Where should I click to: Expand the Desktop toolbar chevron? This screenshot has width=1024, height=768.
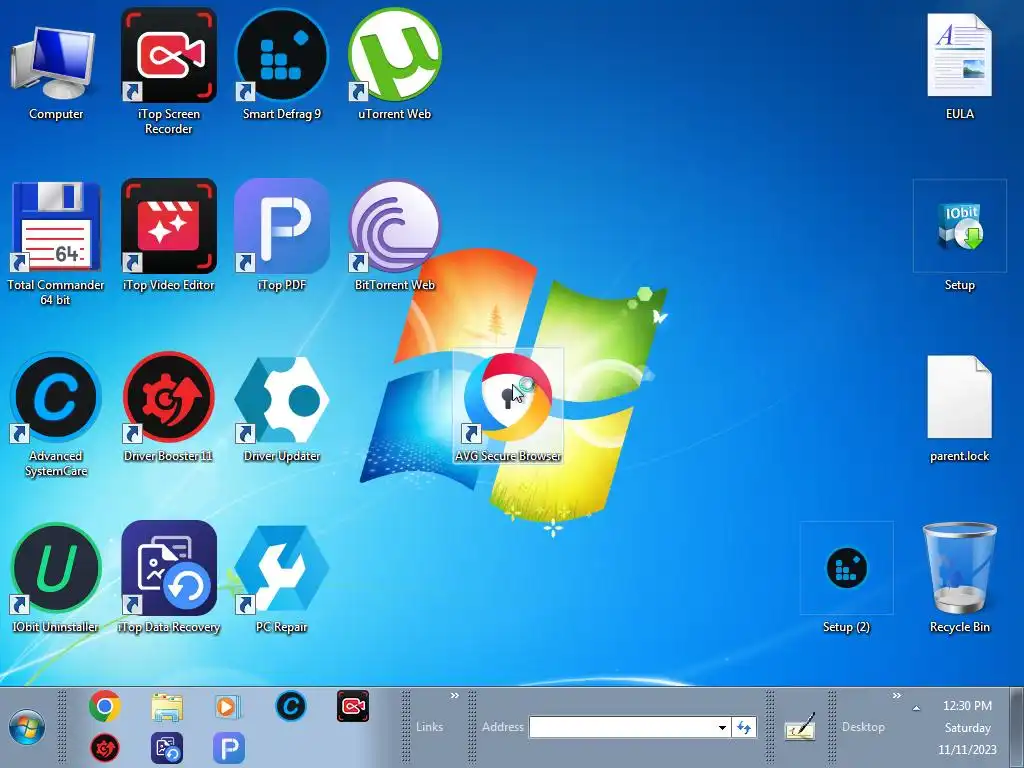(897, 696)
